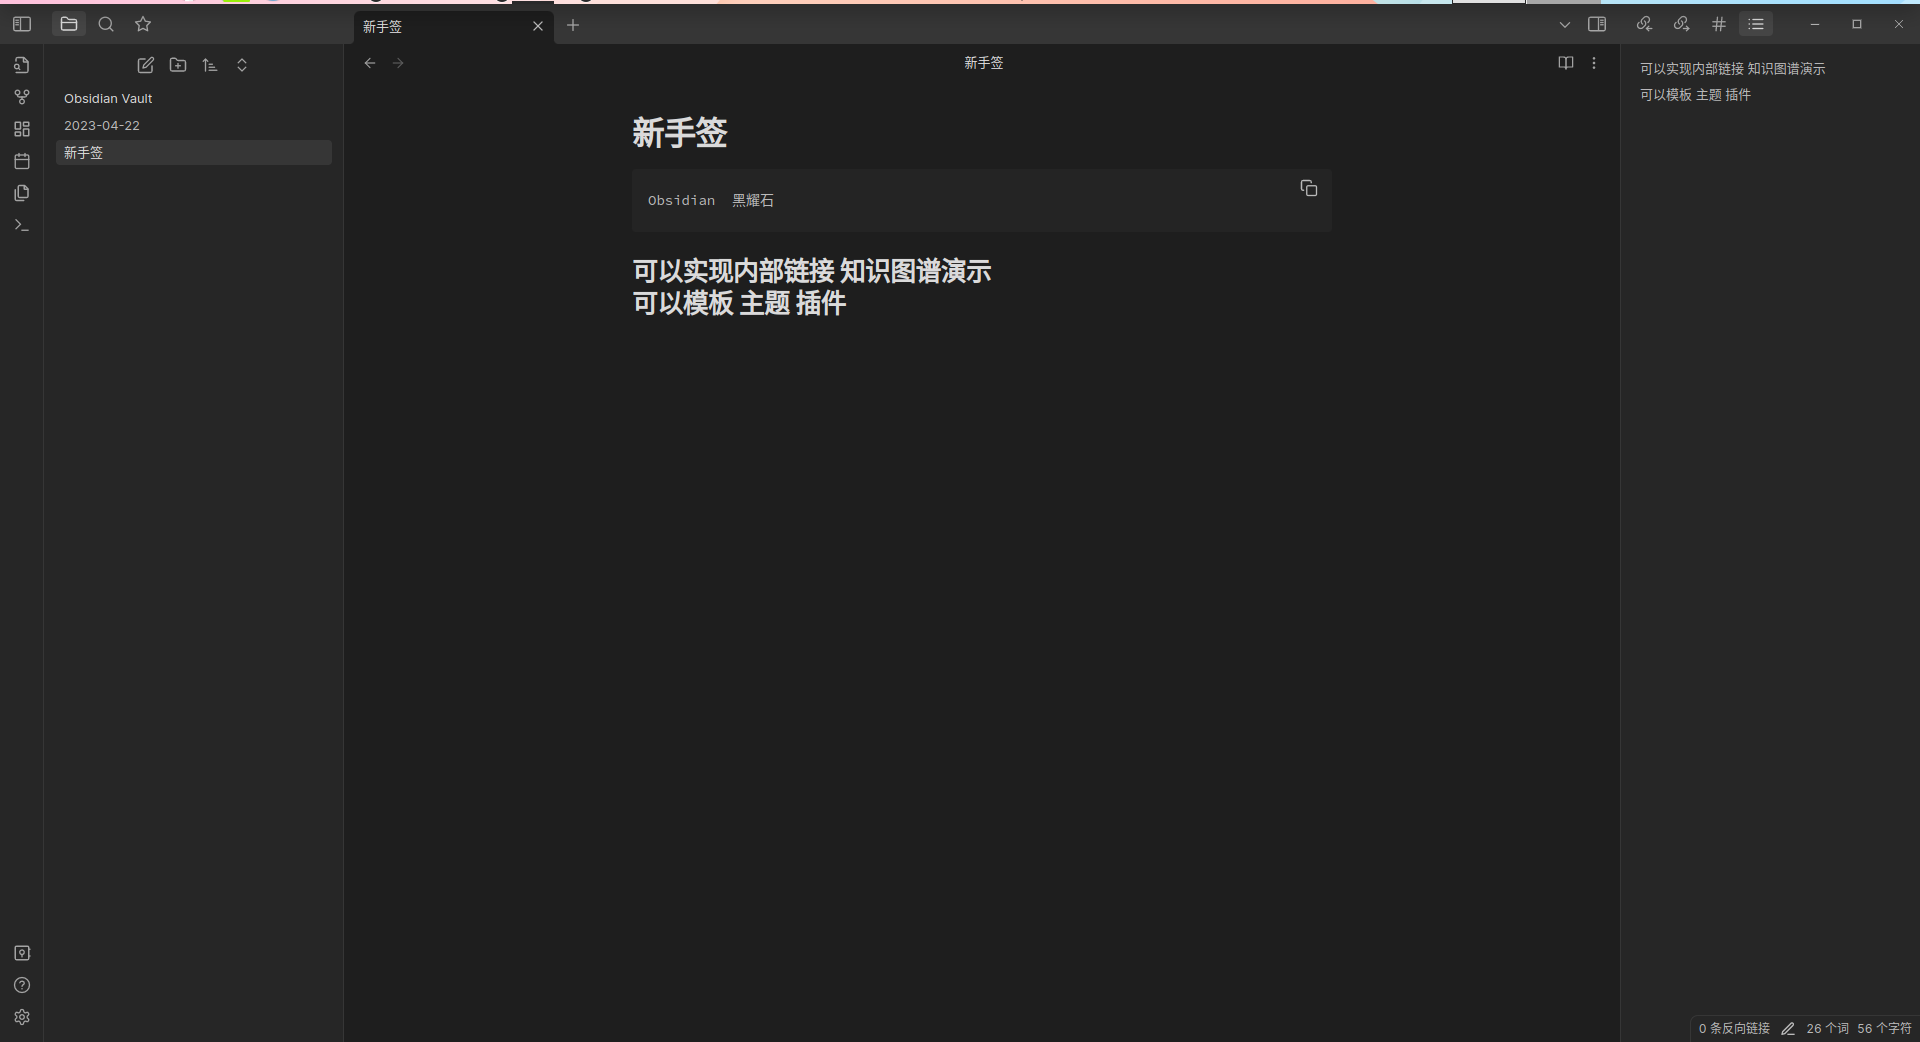Copy the code block with Obsidian 黑耀石
Screen dimensions: 1920x1042
click(1308, 188)
